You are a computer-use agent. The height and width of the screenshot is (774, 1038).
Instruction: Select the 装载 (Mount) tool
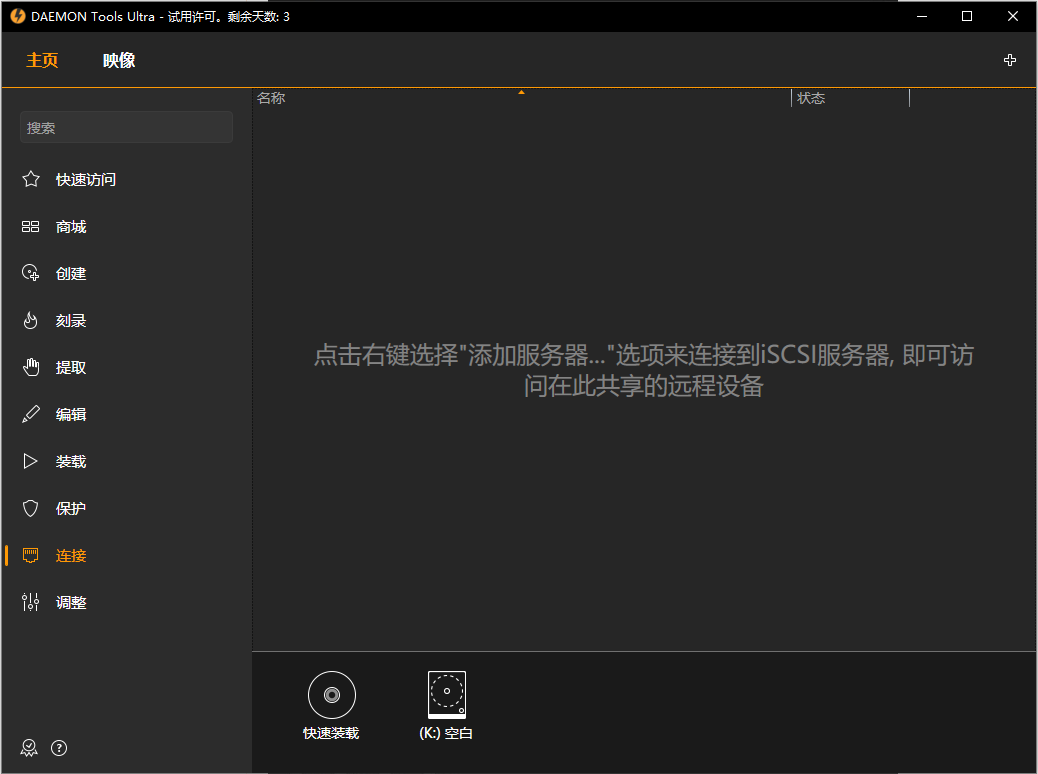coord(70,461)
